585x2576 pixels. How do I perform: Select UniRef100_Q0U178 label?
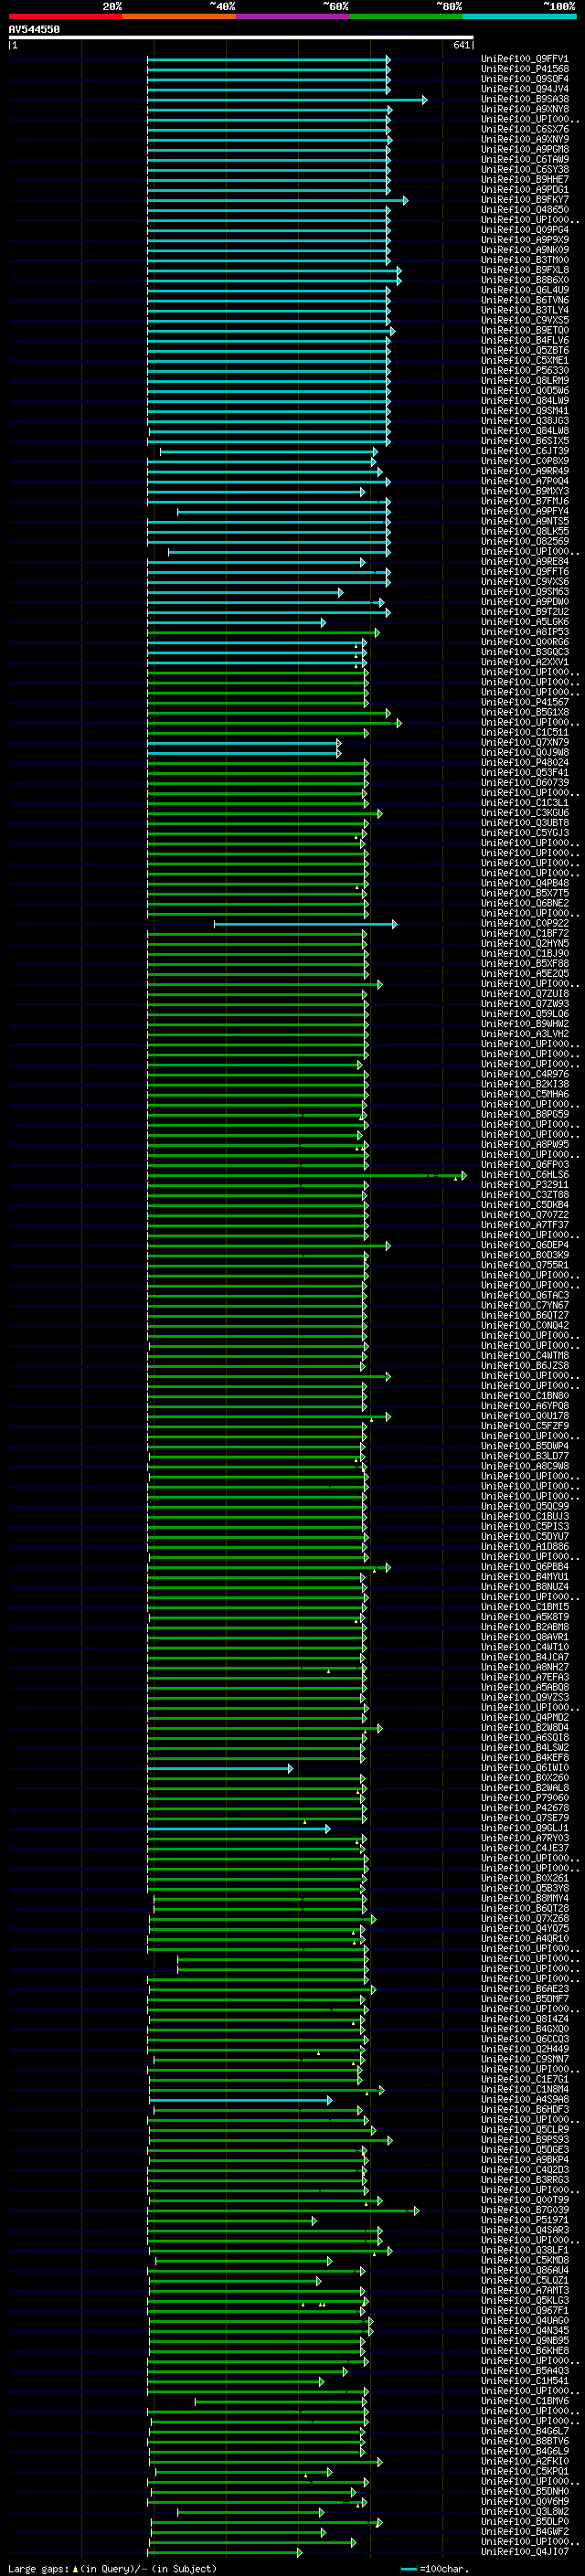pos(525,1416)
